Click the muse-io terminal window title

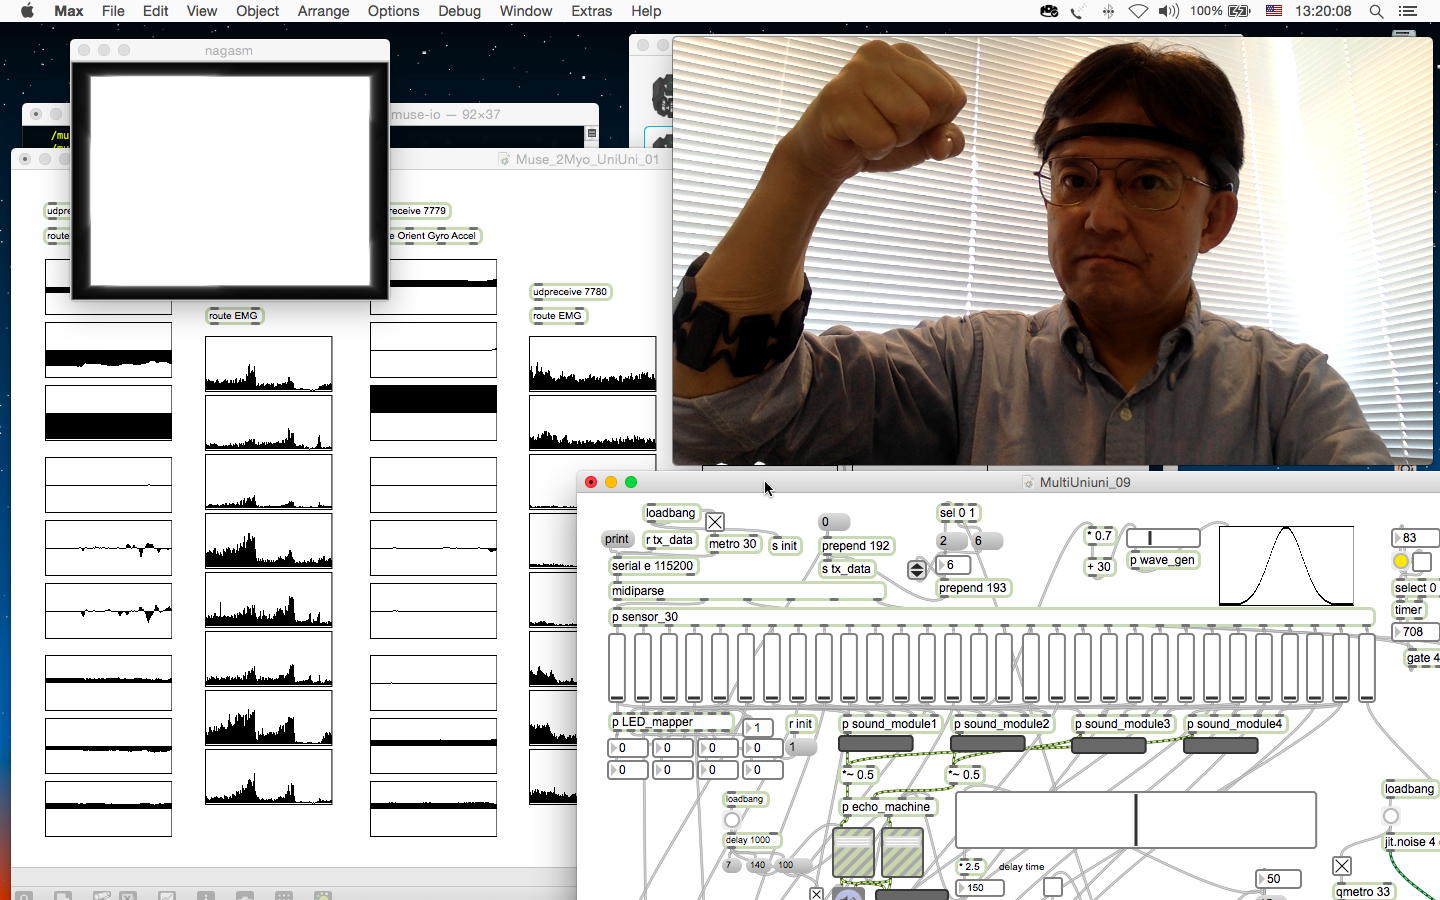click(x=446, y=114)
